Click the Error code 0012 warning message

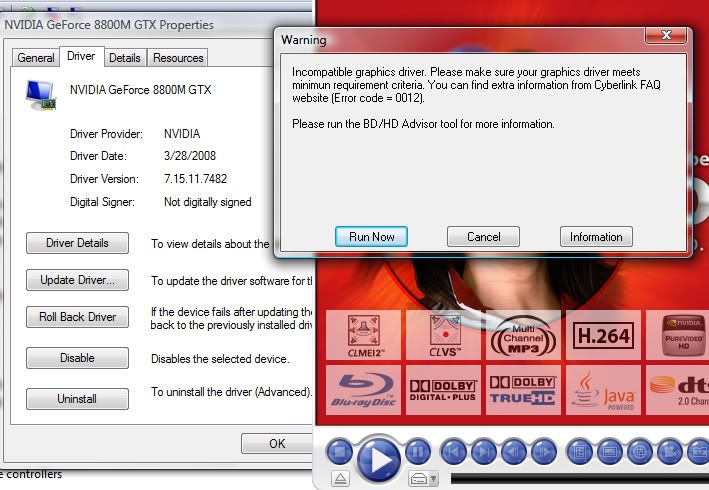[476, 85]
